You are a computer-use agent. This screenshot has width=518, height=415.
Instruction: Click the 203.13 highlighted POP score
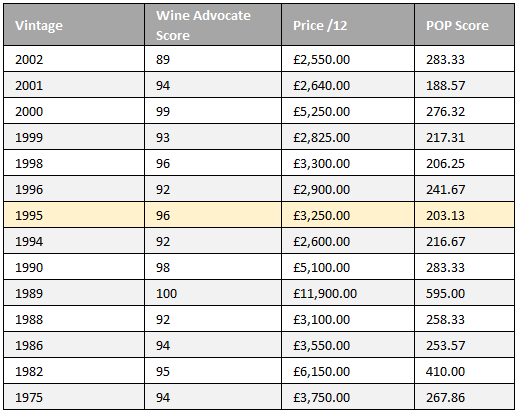tap(465, 215)
